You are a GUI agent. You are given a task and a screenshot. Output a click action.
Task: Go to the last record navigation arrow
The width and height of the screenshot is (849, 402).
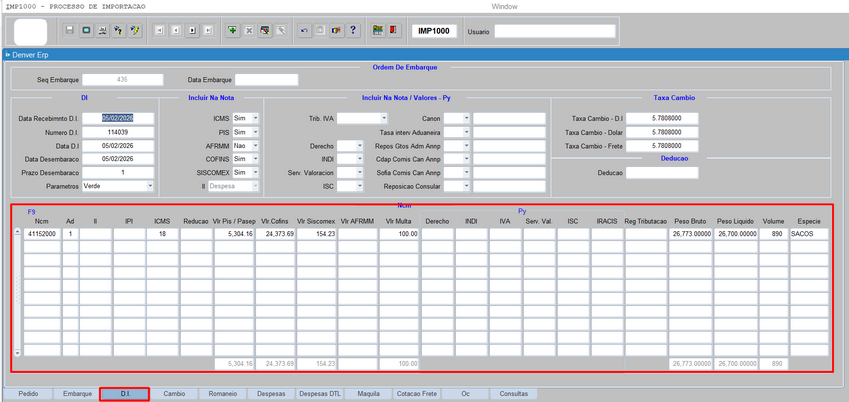(208, 31)
